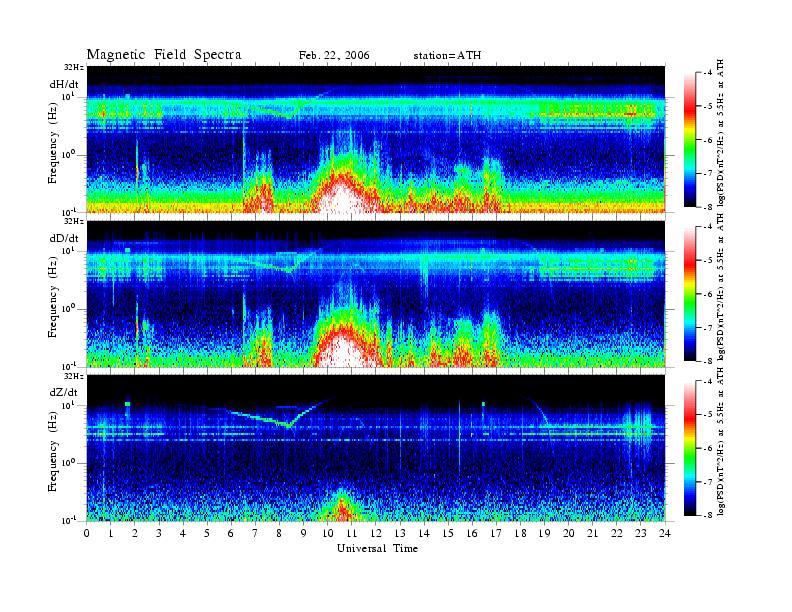Click the dH/dt color bar PSD units label
The height and width of the screenshot is (612, 792).
pos(722,133)
